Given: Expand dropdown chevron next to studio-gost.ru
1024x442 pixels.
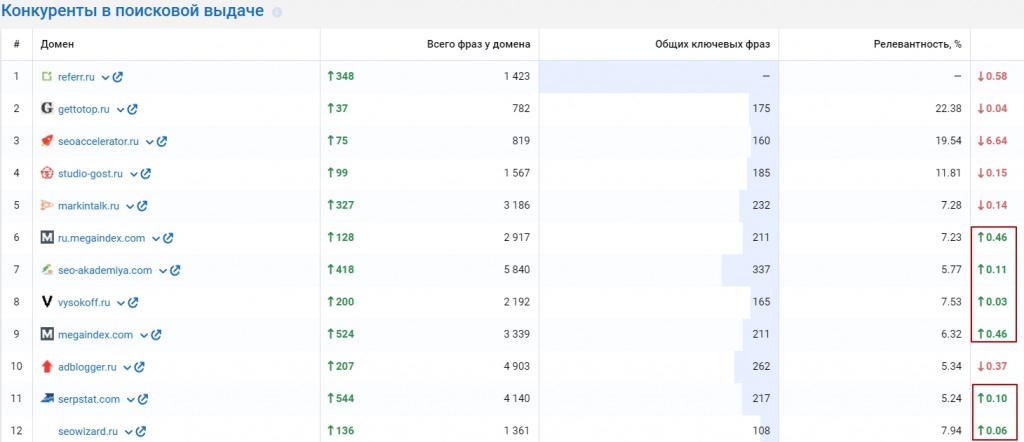Looking at the screenshot, I should (133, 174).
